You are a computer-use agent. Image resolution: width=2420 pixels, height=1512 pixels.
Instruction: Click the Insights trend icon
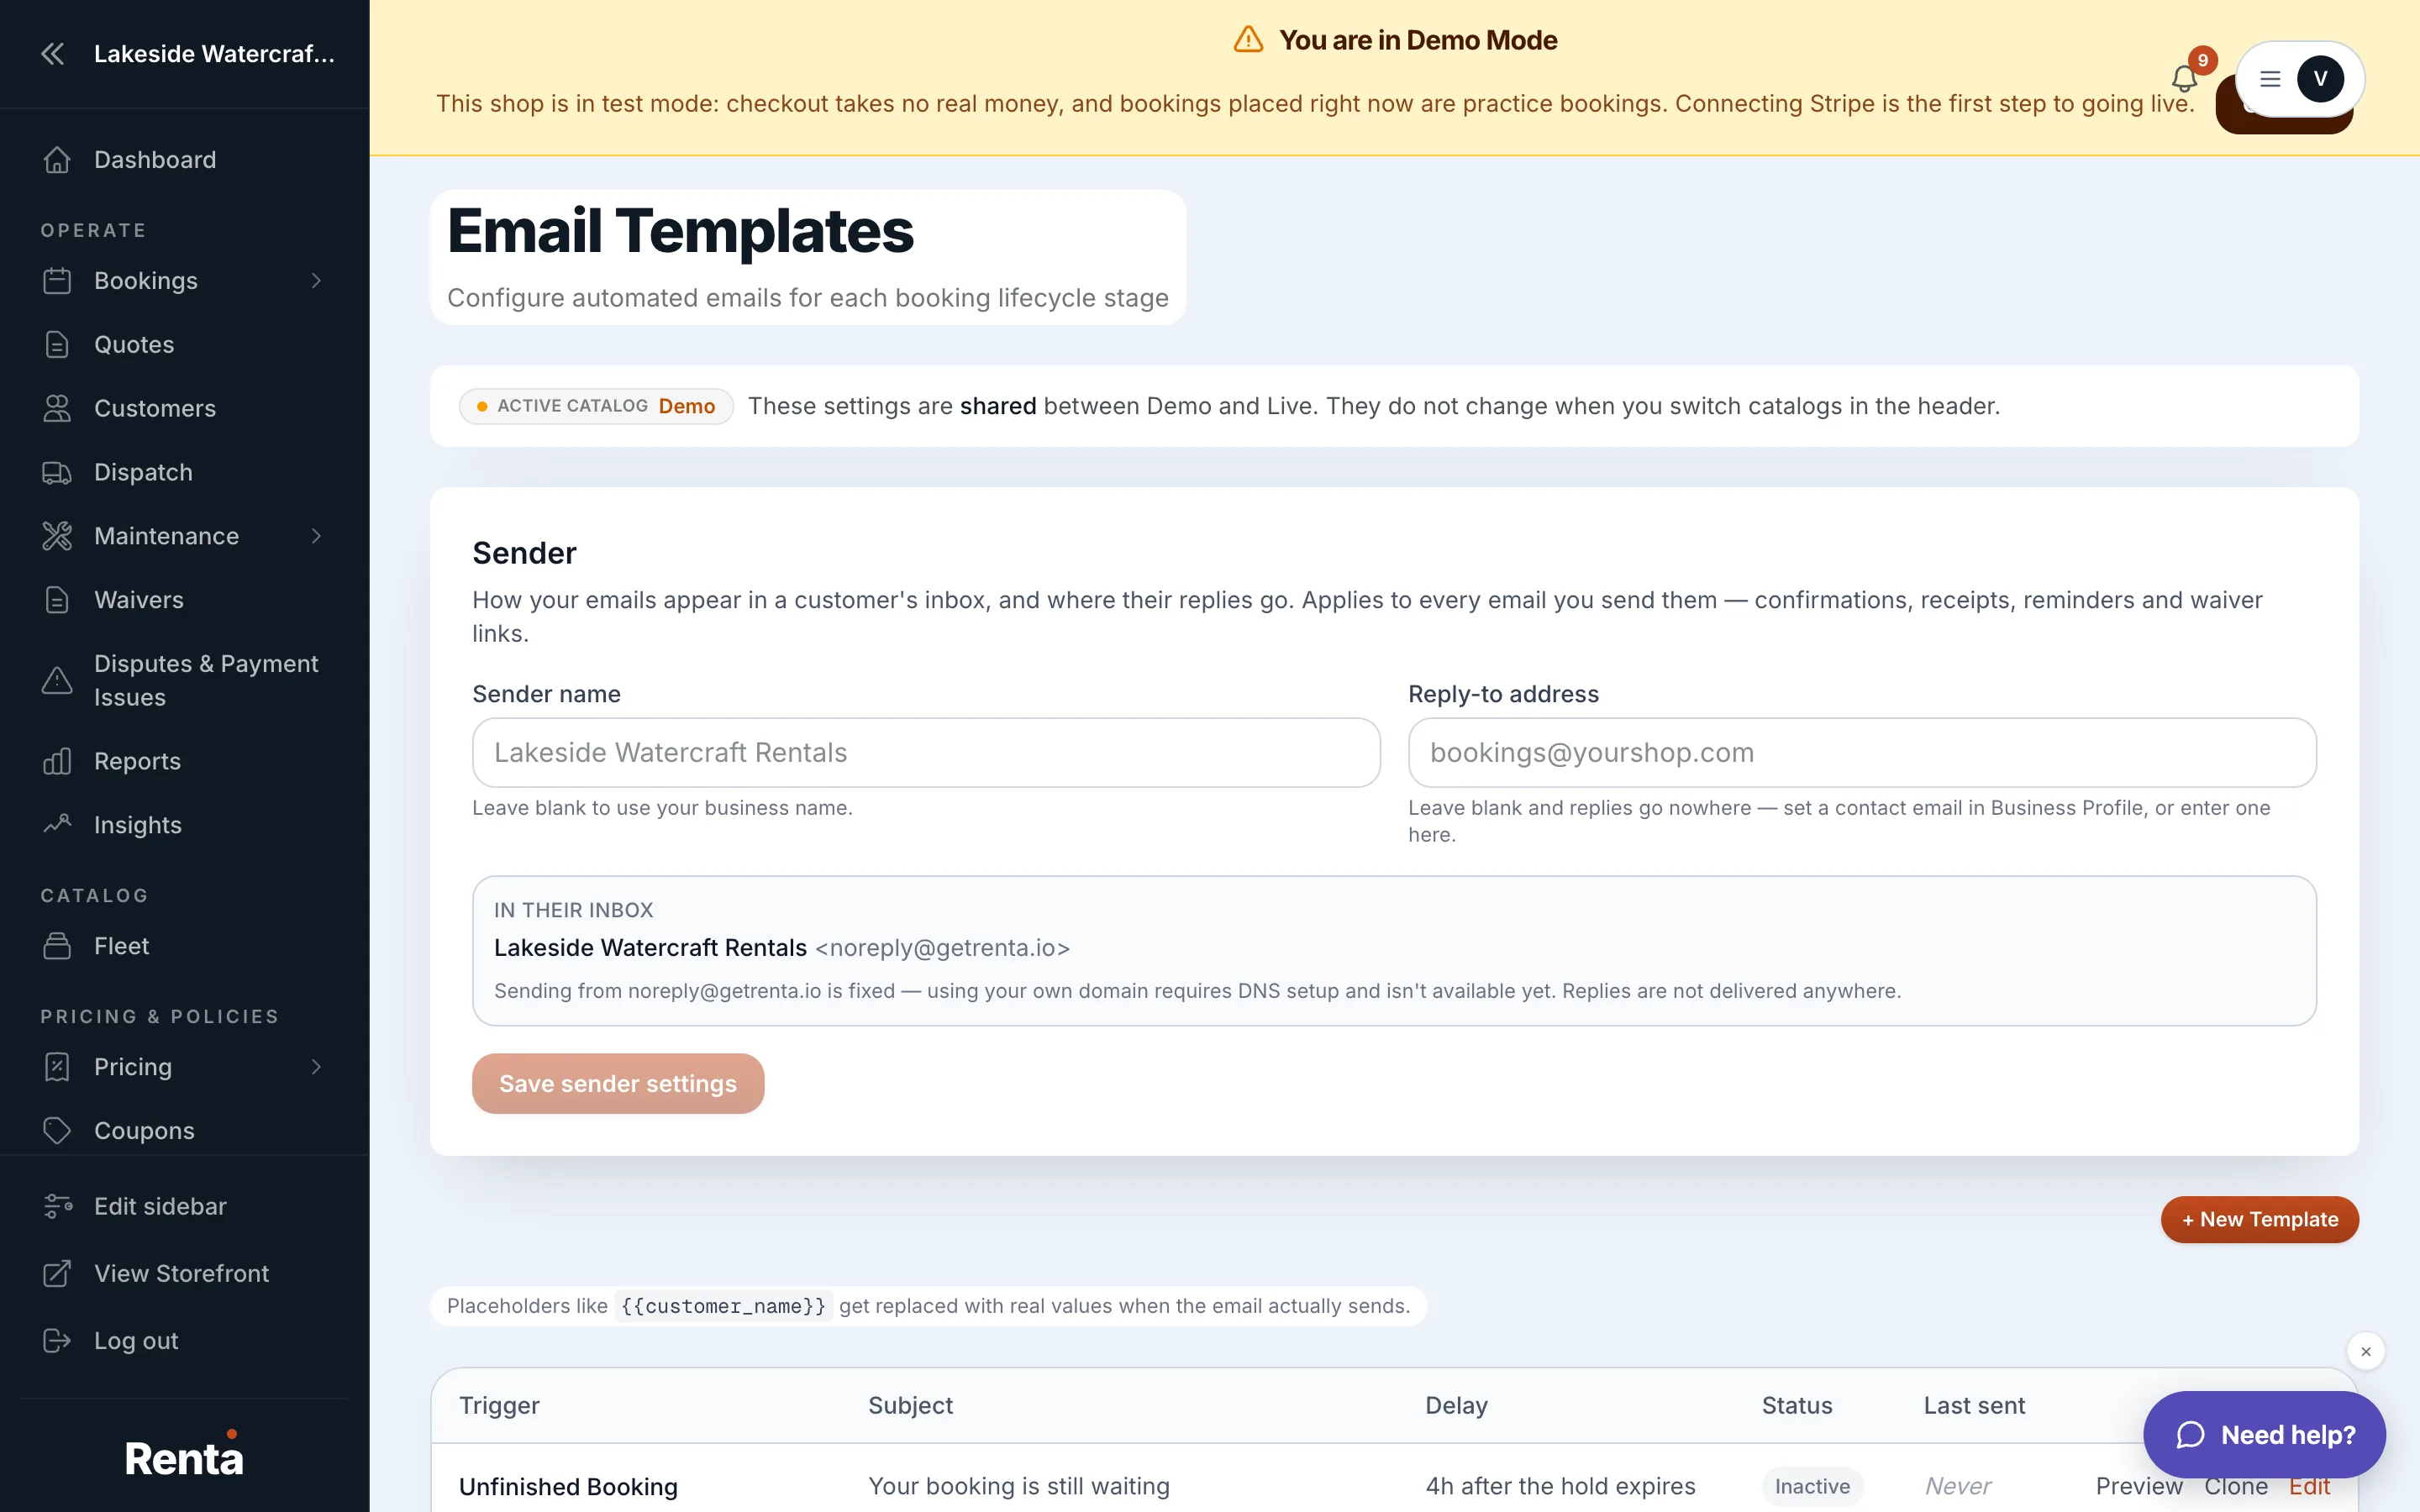pos(57,826)
